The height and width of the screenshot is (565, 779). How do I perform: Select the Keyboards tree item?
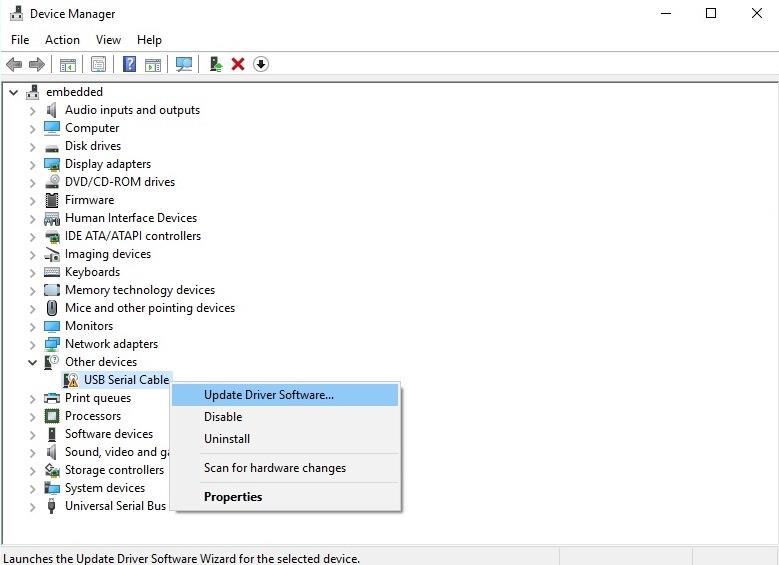tap(92, 272)
